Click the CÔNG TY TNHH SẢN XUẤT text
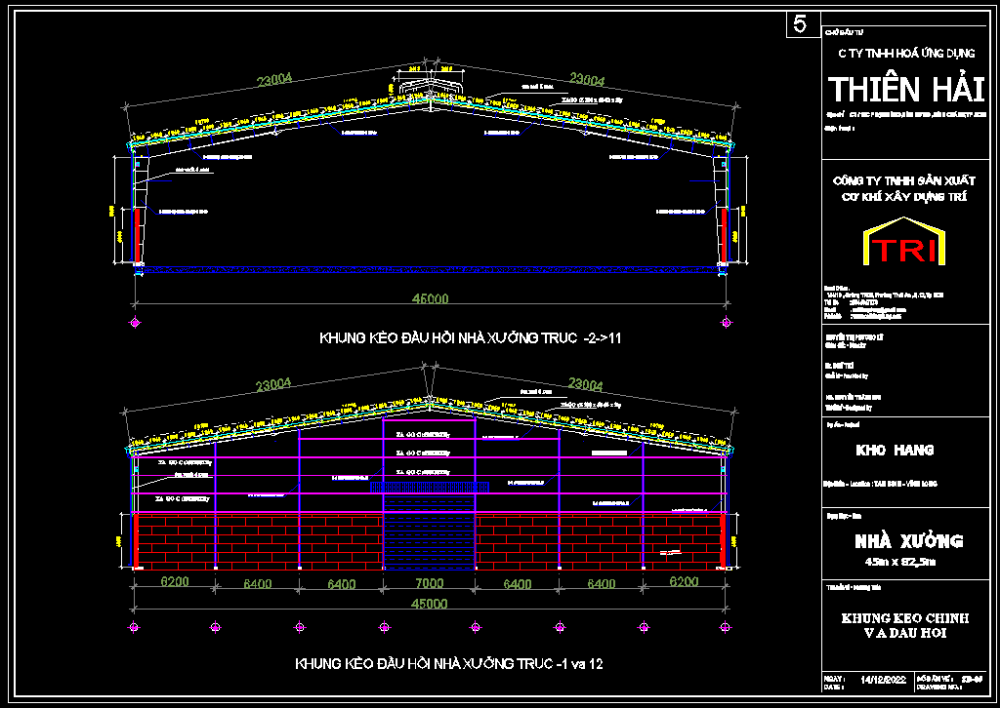The image size is (1000, 708). point(904,181)
